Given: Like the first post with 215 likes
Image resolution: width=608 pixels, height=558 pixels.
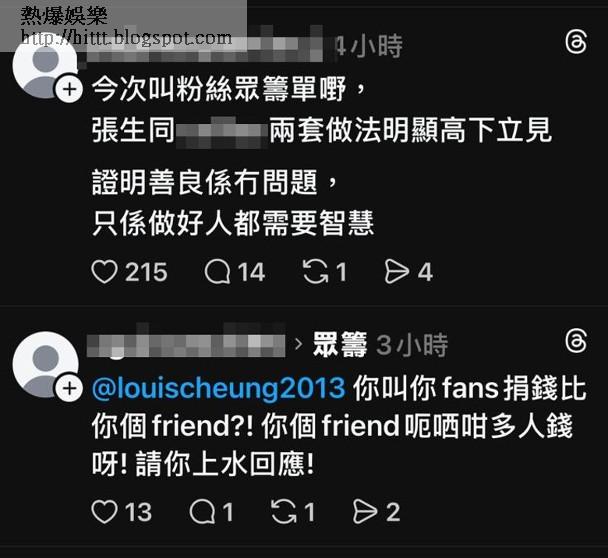Looking at the screenshot, I should tap(104, 272).
